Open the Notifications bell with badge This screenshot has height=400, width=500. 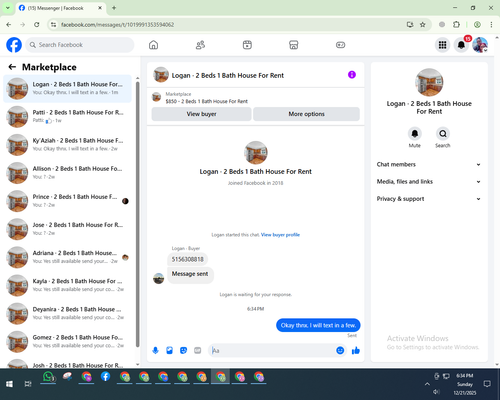point(461,45)
